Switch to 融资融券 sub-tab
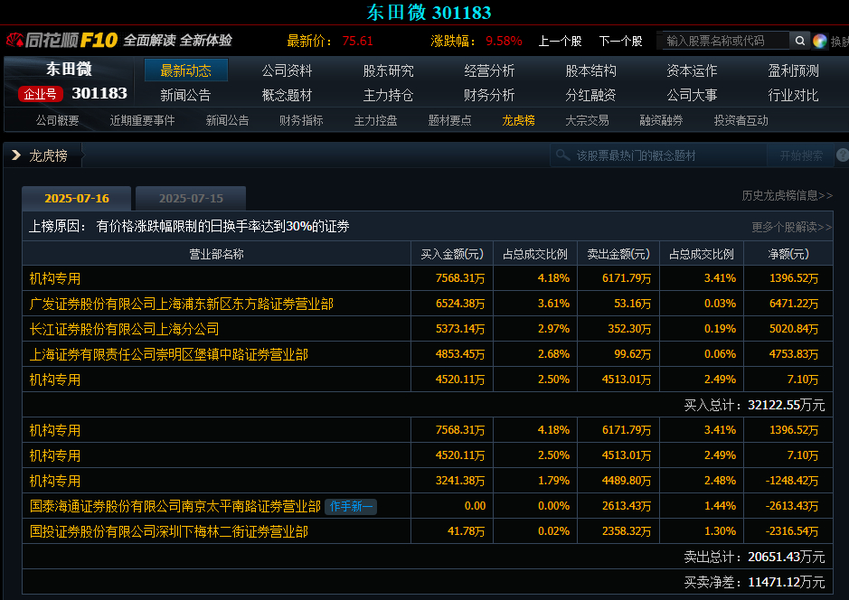The width and height of the screenshot is (849, 600). pyautogui.click(x=662, y=120)
